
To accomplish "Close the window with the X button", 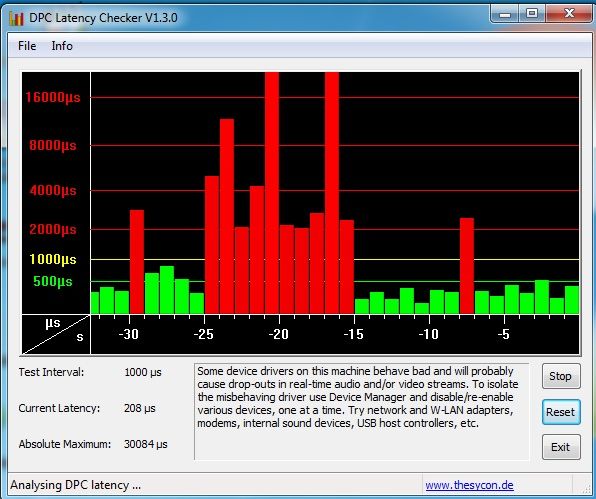I will click(569, 14).
